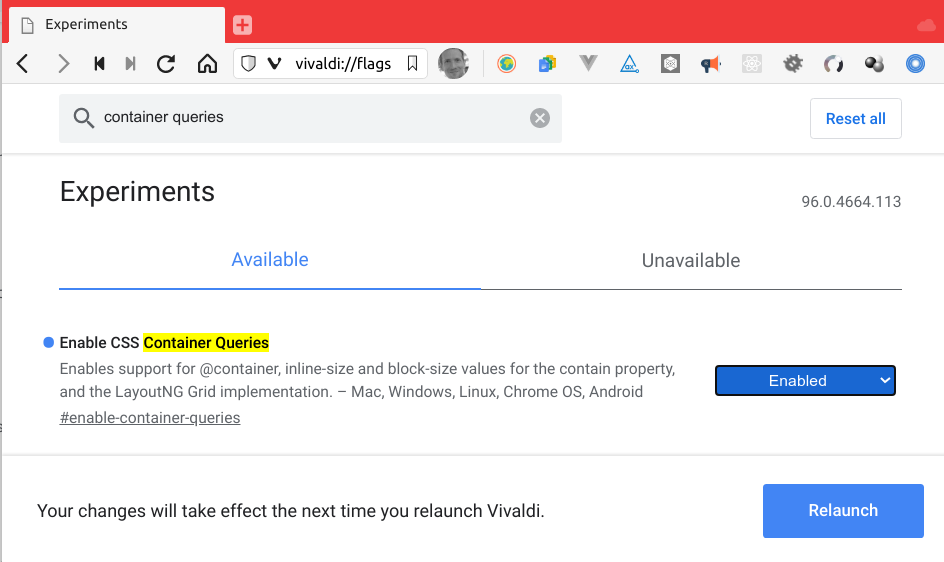The image size is (944, 562).
Task: Open the #enable-container-queries link
Action: tap(150, 418)
